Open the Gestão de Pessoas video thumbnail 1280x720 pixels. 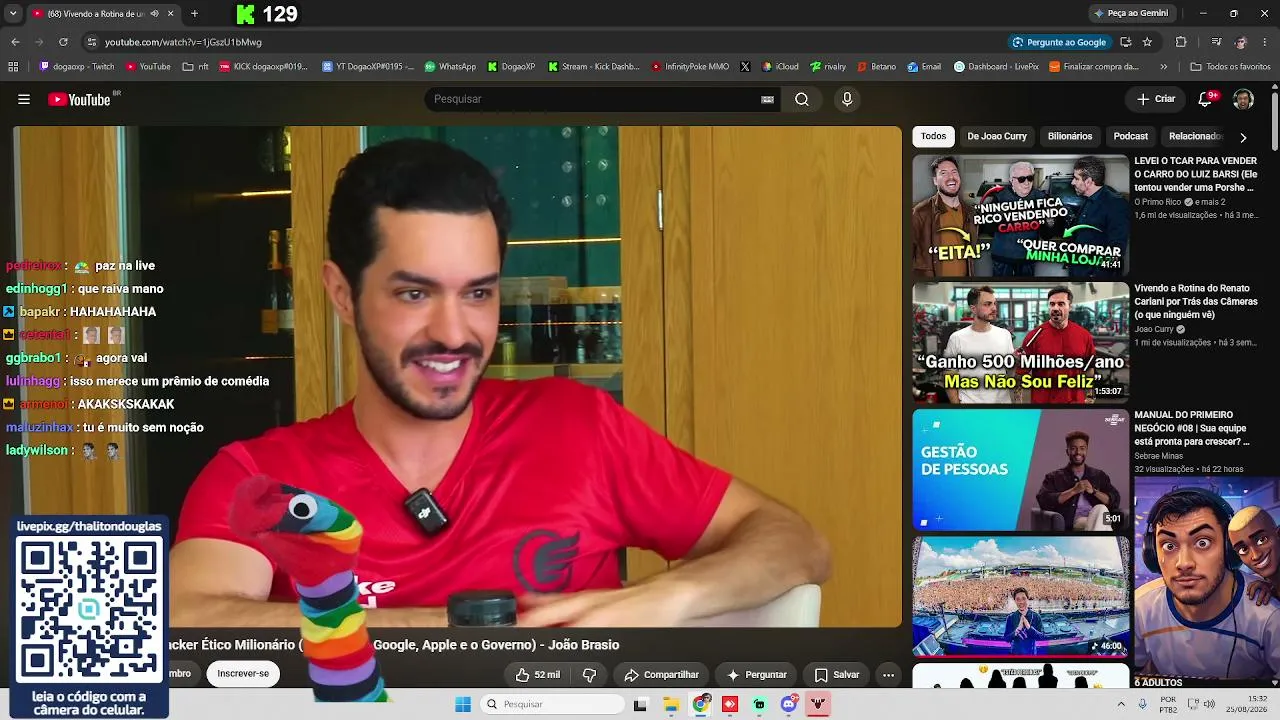point(1020,469)
